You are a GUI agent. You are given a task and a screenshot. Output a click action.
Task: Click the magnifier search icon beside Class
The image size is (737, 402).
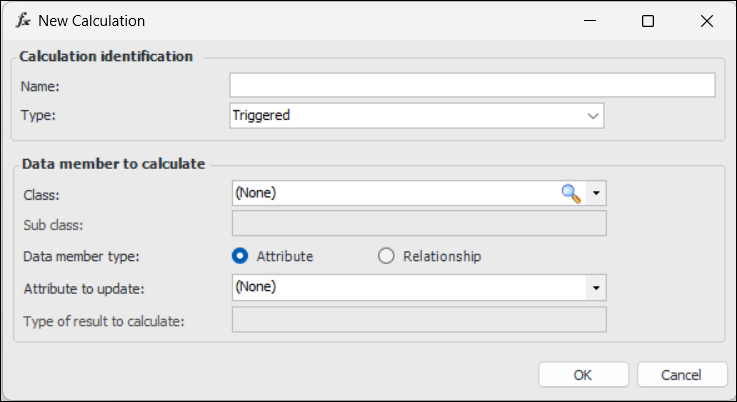[571, 193]
